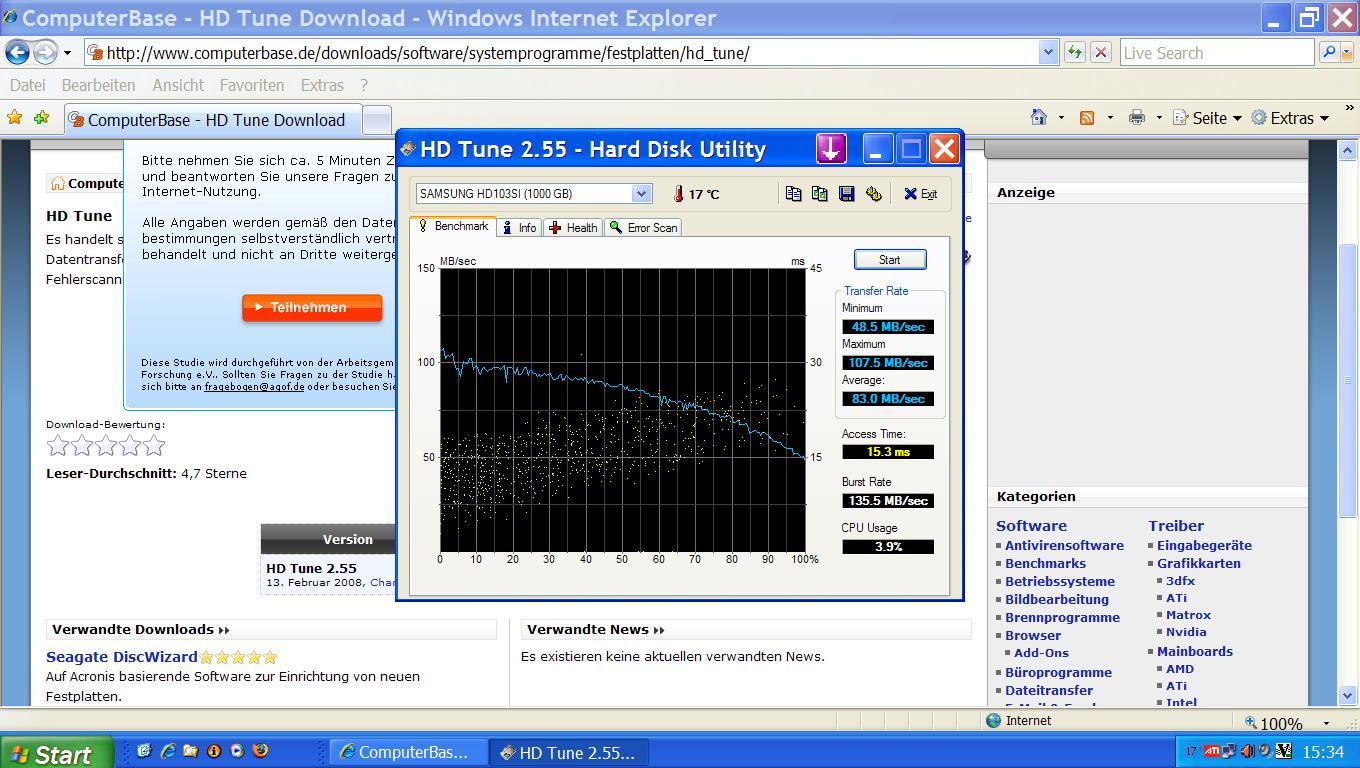Launch Internet Explorer from Quick Launch
1360x768 pixels.
pyautogui.click(x=167, y=751)
